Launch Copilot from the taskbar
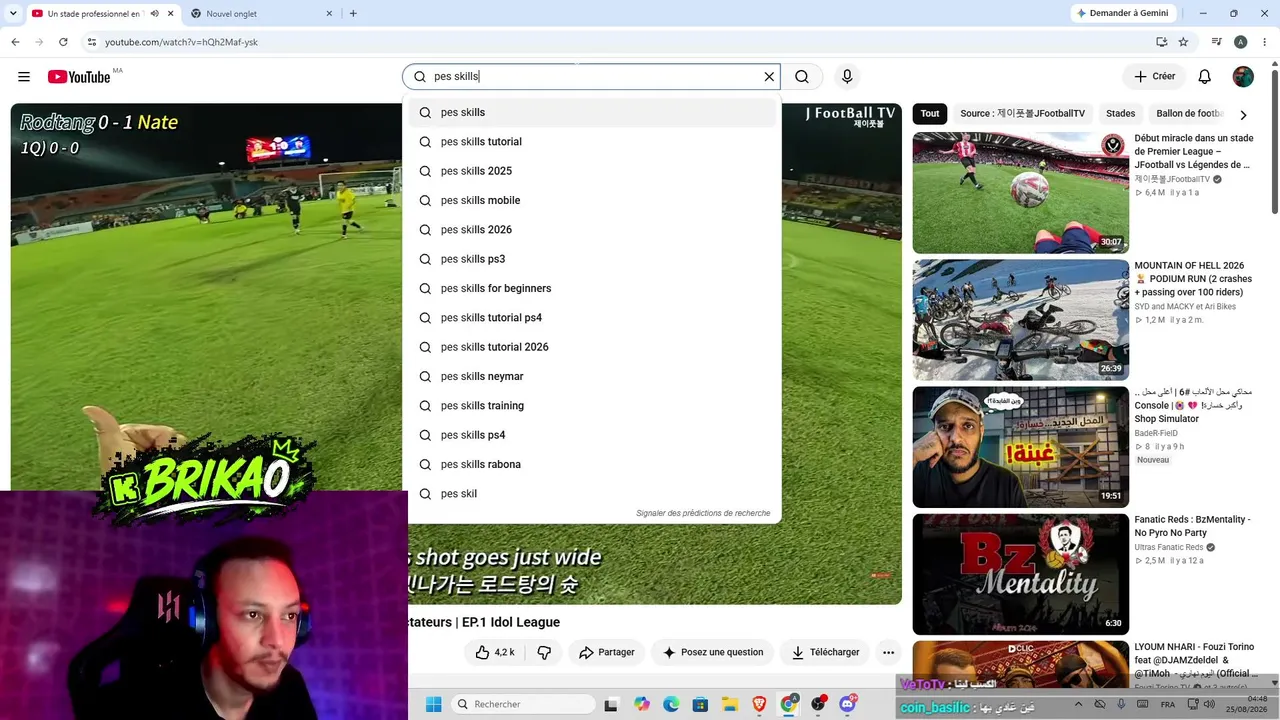This screenshot has width=1280, height=720. click(642, 704)
